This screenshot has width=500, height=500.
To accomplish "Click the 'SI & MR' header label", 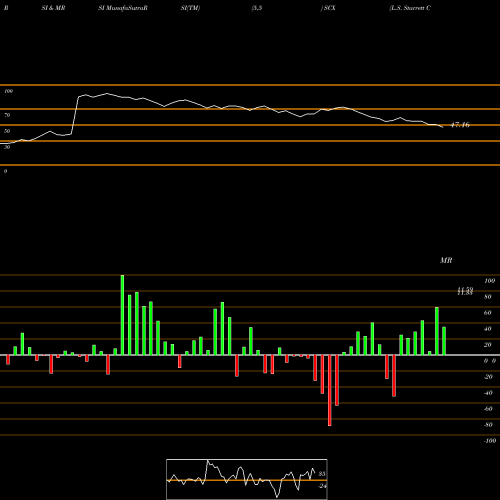I will pos(53,8).
